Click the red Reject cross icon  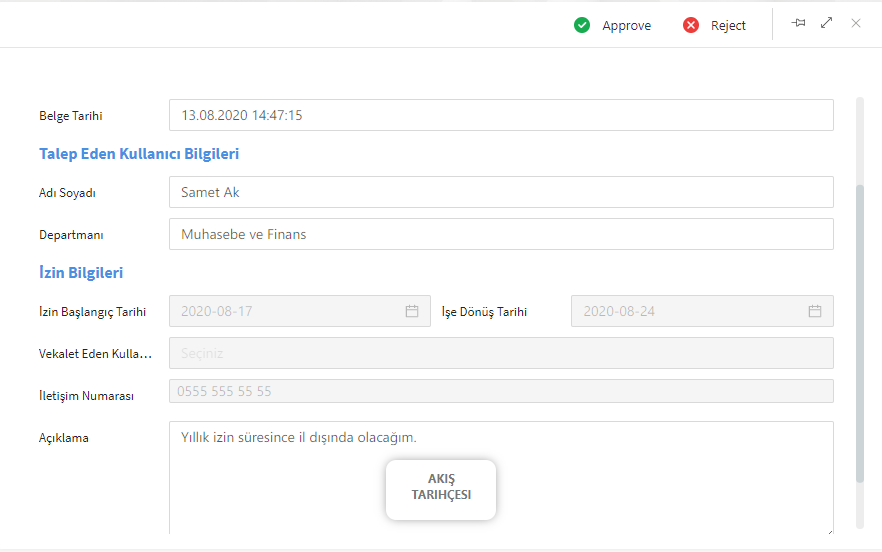[691, 25]
